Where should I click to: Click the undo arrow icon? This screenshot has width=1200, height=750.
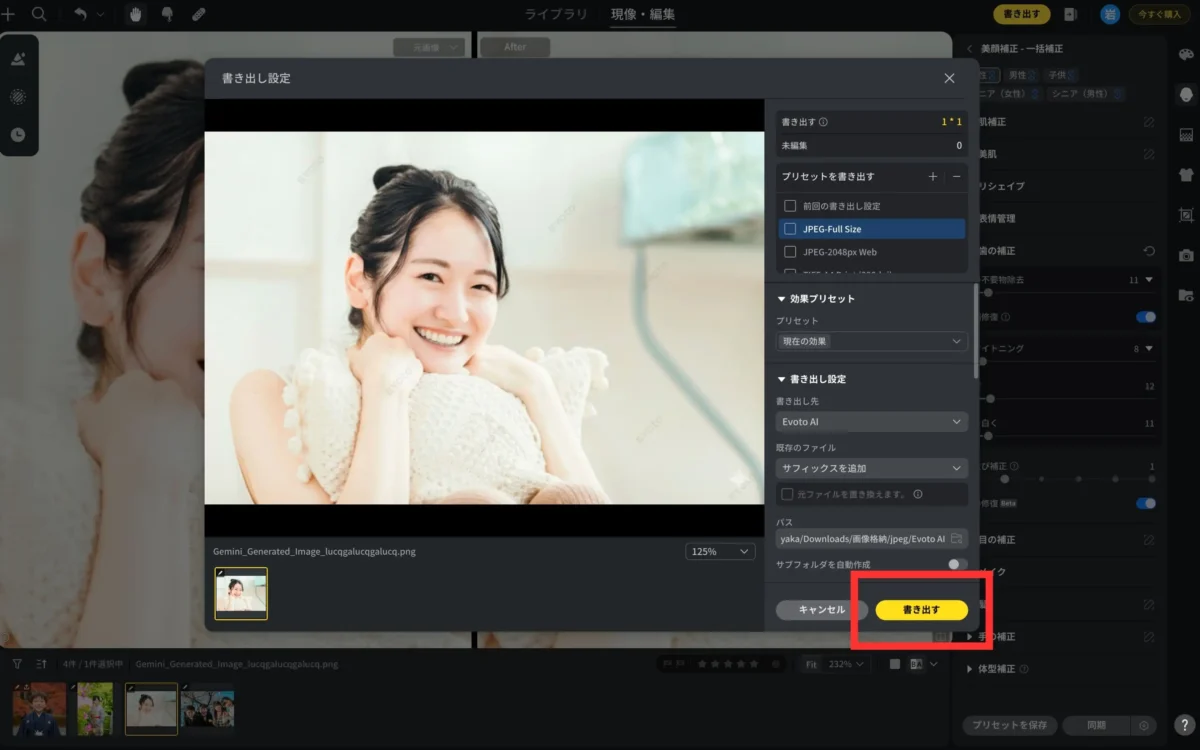tap(80, 14)
